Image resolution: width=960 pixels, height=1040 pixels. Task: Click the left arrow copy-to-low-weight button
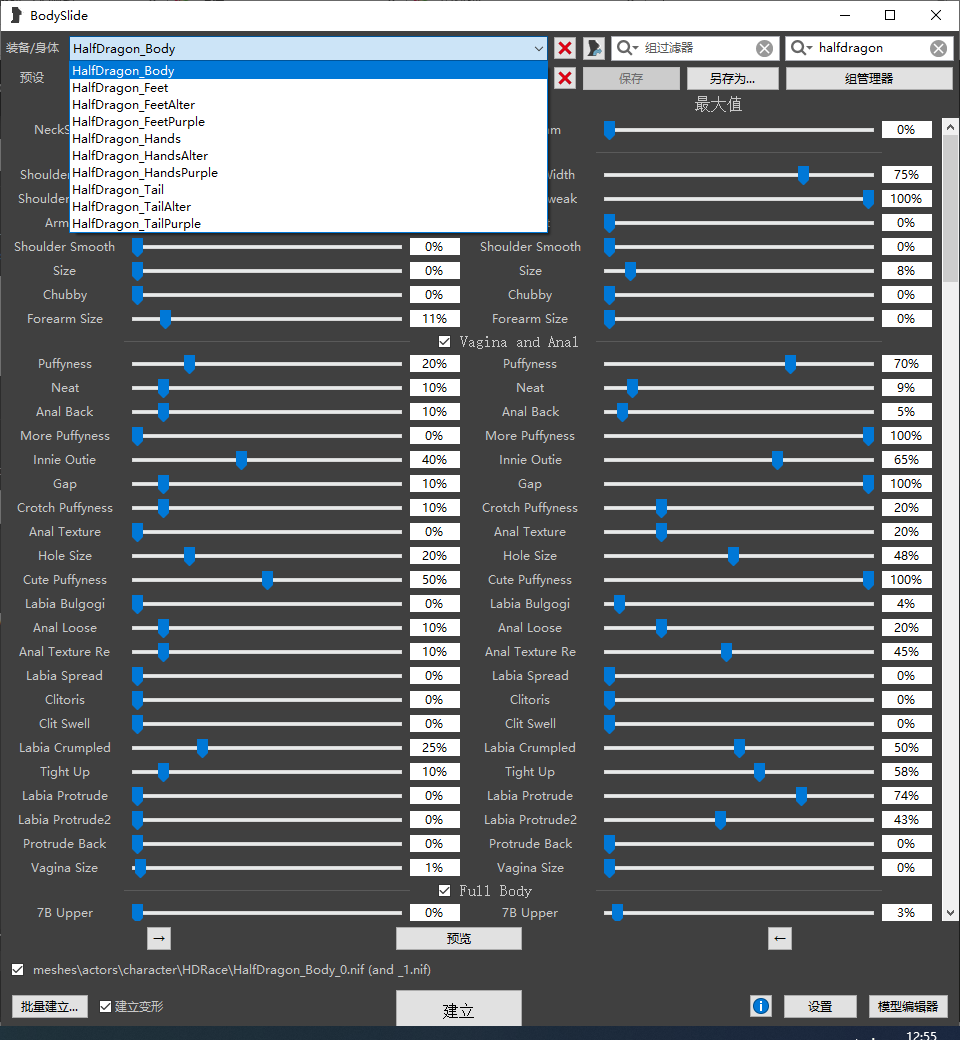pyautogui.click(x=781, y=938)
